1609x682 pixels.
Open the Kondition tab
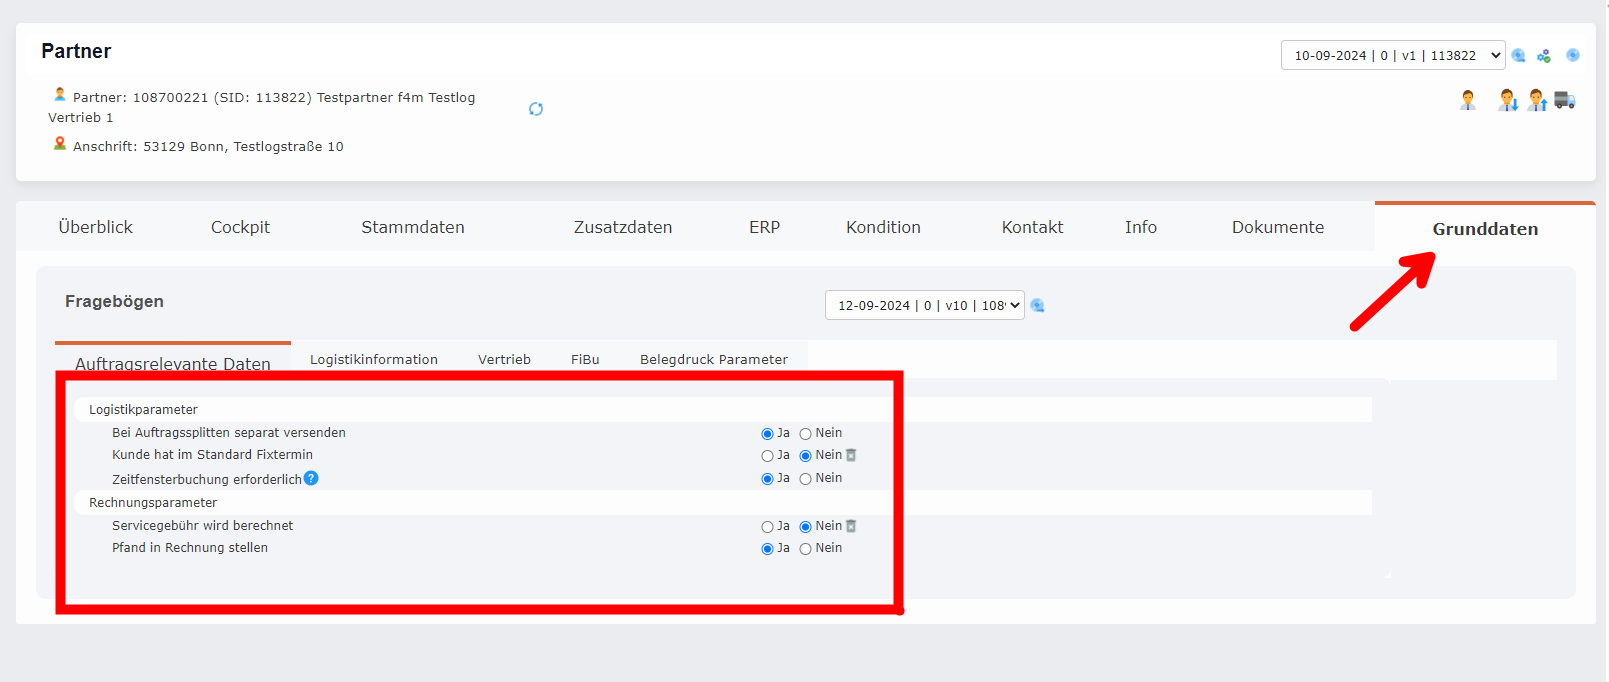coord(883,227)
